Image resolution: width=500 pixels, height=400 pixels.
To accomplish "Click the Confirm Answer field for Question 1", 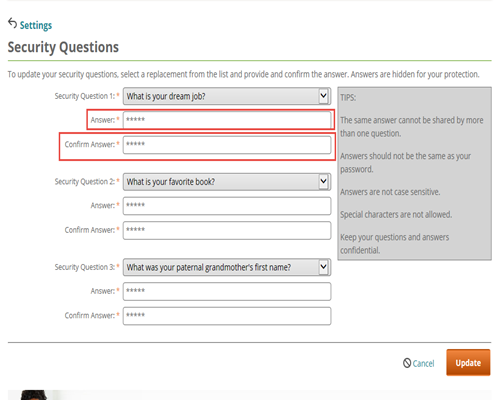I will click(x=227, y=145).
